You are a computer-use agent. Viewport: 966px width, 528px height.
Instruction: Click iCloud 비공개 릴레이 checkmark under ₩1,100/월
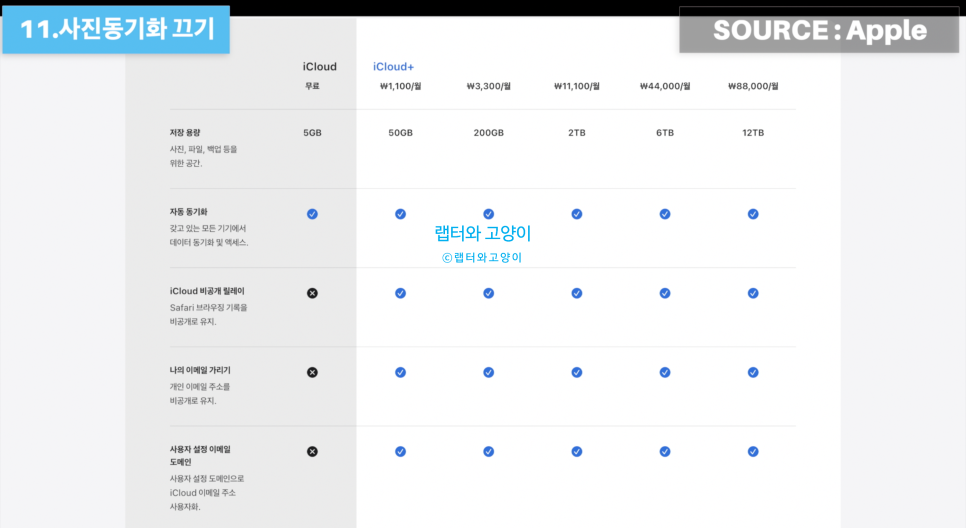click(x=400, y=293)
